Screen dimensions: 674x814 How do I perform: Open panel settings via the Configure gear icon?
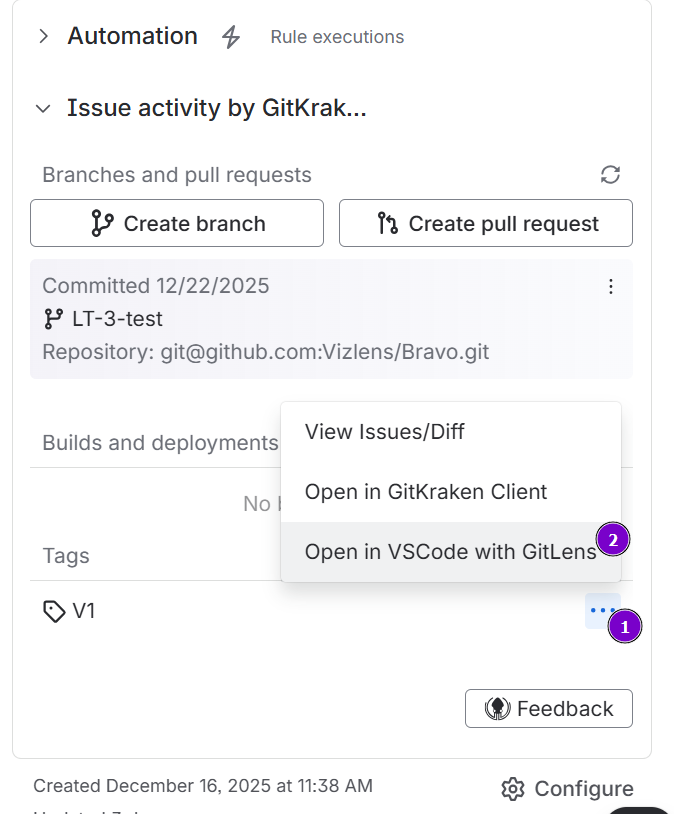point(512,789)
